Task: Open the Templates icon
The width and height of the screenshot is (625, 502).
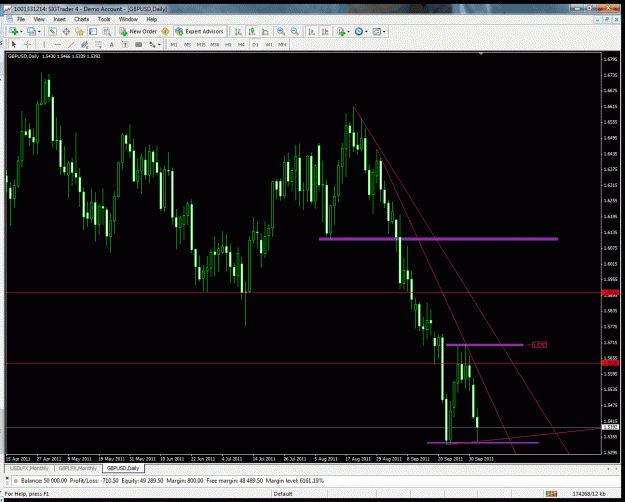Action: point(377,31)
